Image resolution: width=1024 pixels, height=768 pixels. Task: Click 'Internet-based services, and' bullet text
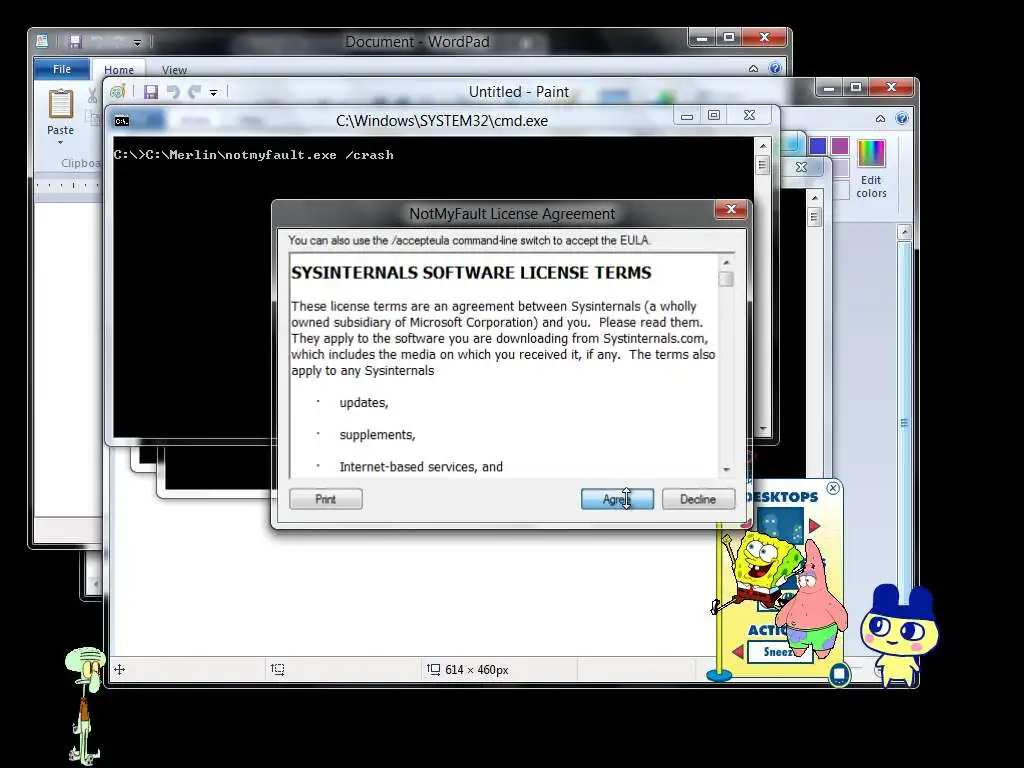point(421,467)
